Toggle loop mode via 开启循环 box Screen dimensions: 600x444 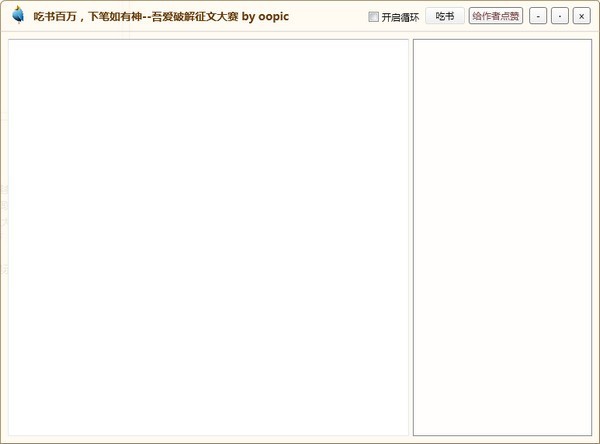pyautogui.click(x=373, y=16)
